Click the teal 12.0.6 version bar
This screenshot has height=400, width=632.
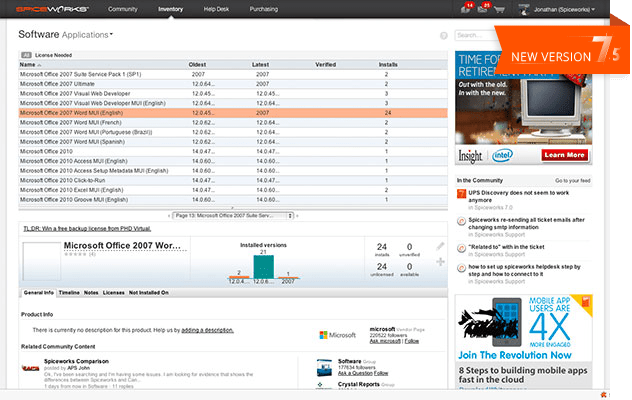(263, 267)
